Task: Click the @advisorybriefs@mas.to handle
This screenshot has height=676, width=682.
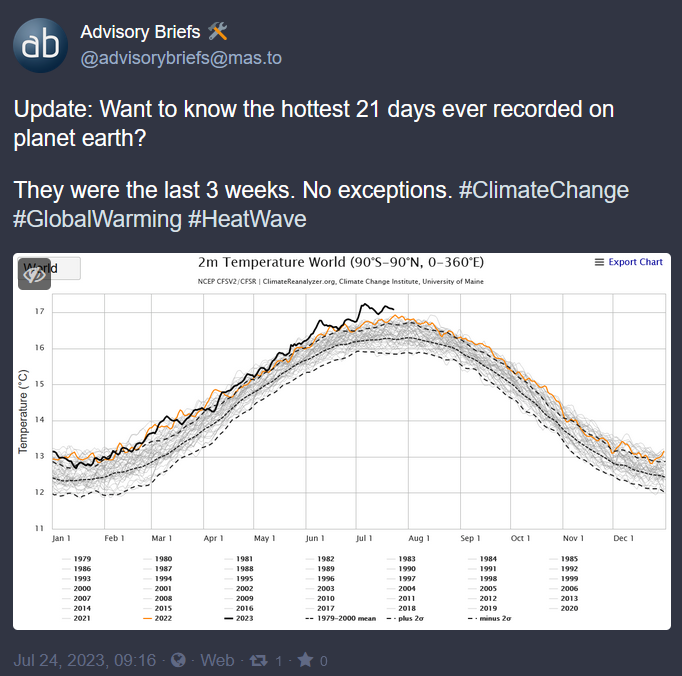Action: click(x=181, y=58)
